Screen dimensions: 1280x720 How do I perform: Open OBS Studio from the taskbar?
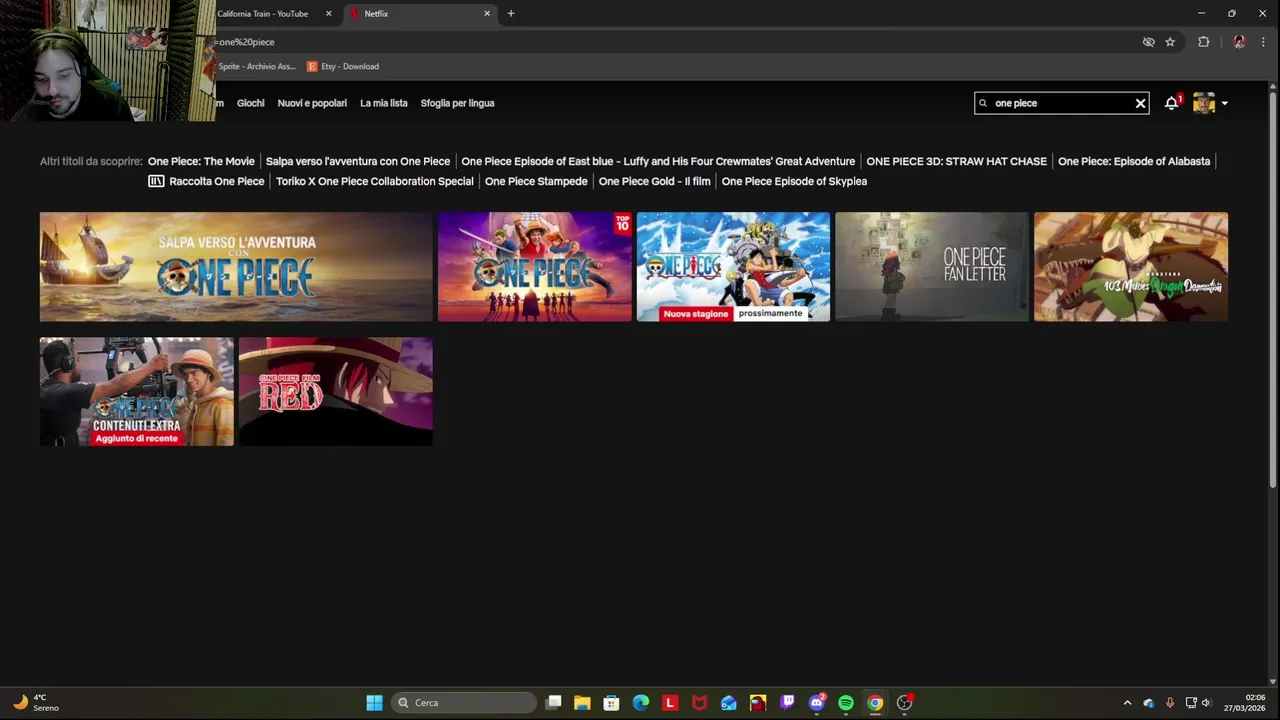905,703
